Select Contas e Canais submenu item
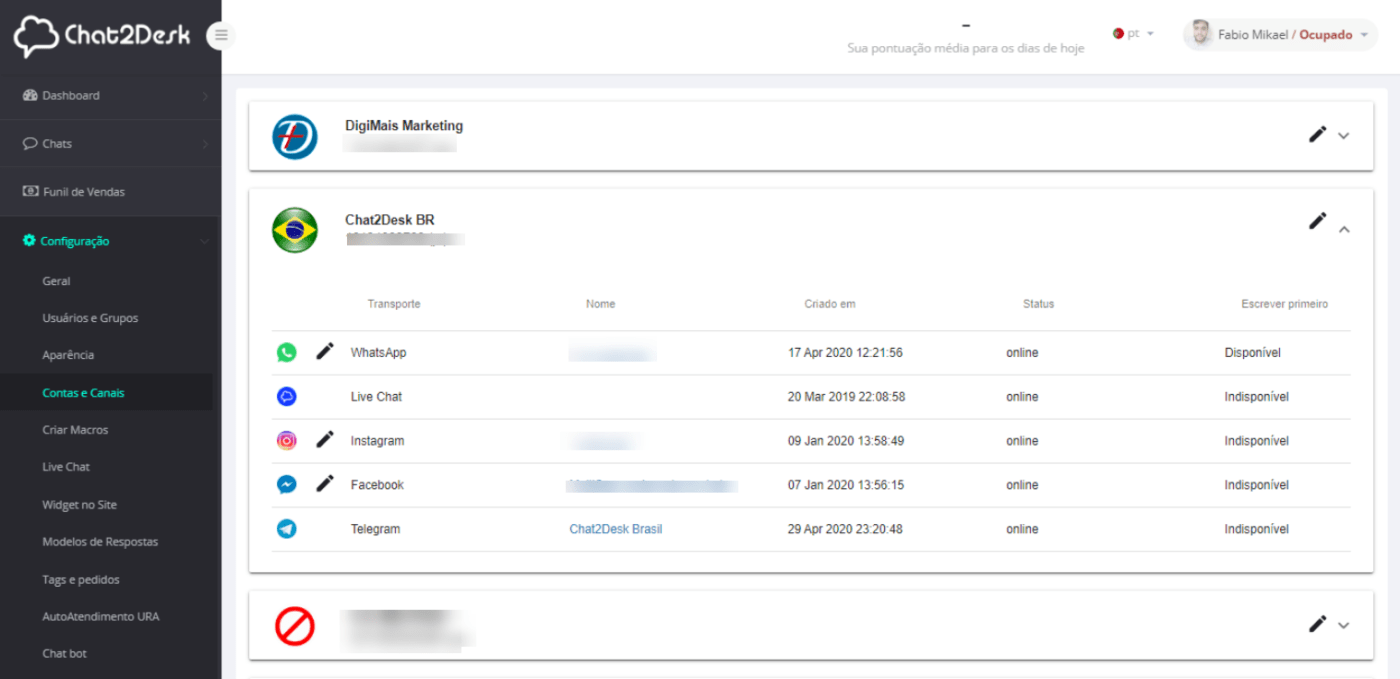This screenshot has width=1400, height=679. pyautogui.click(x=83, y=393)
